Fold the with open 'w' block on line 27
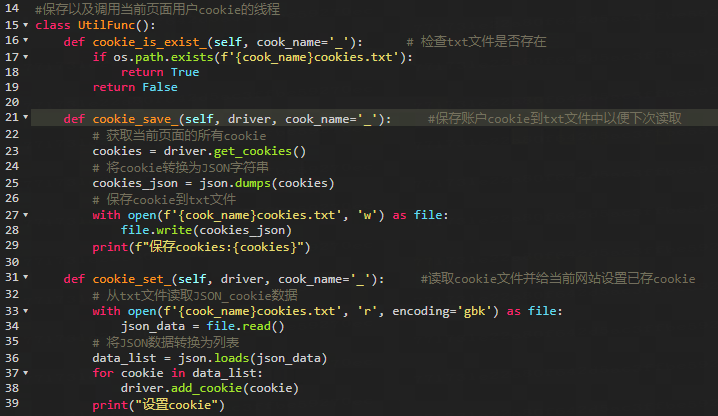Screen dimensions: 718x416 pyautogui.click(x=26, y=215)
